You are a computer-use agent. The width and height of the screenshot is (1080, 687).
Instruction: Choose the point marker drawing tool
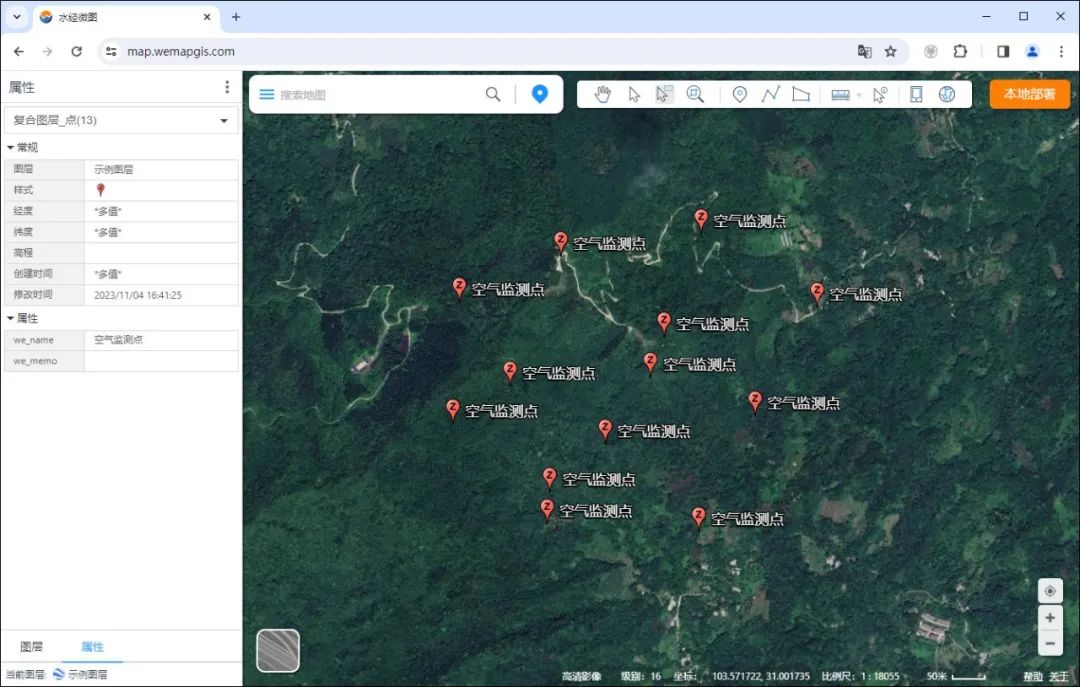(x=740, y=94)
